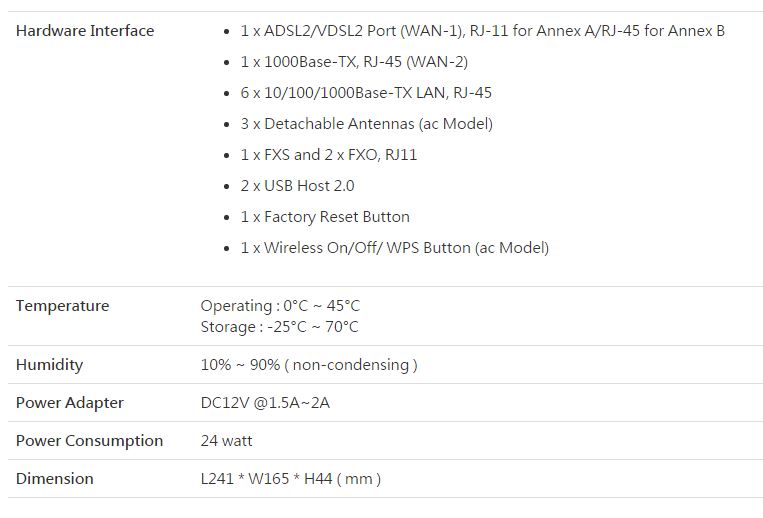Screen dimensions: 763x518
Task: Select the 24 watt value
Action: pyautogui.click(x=226, y=441)
